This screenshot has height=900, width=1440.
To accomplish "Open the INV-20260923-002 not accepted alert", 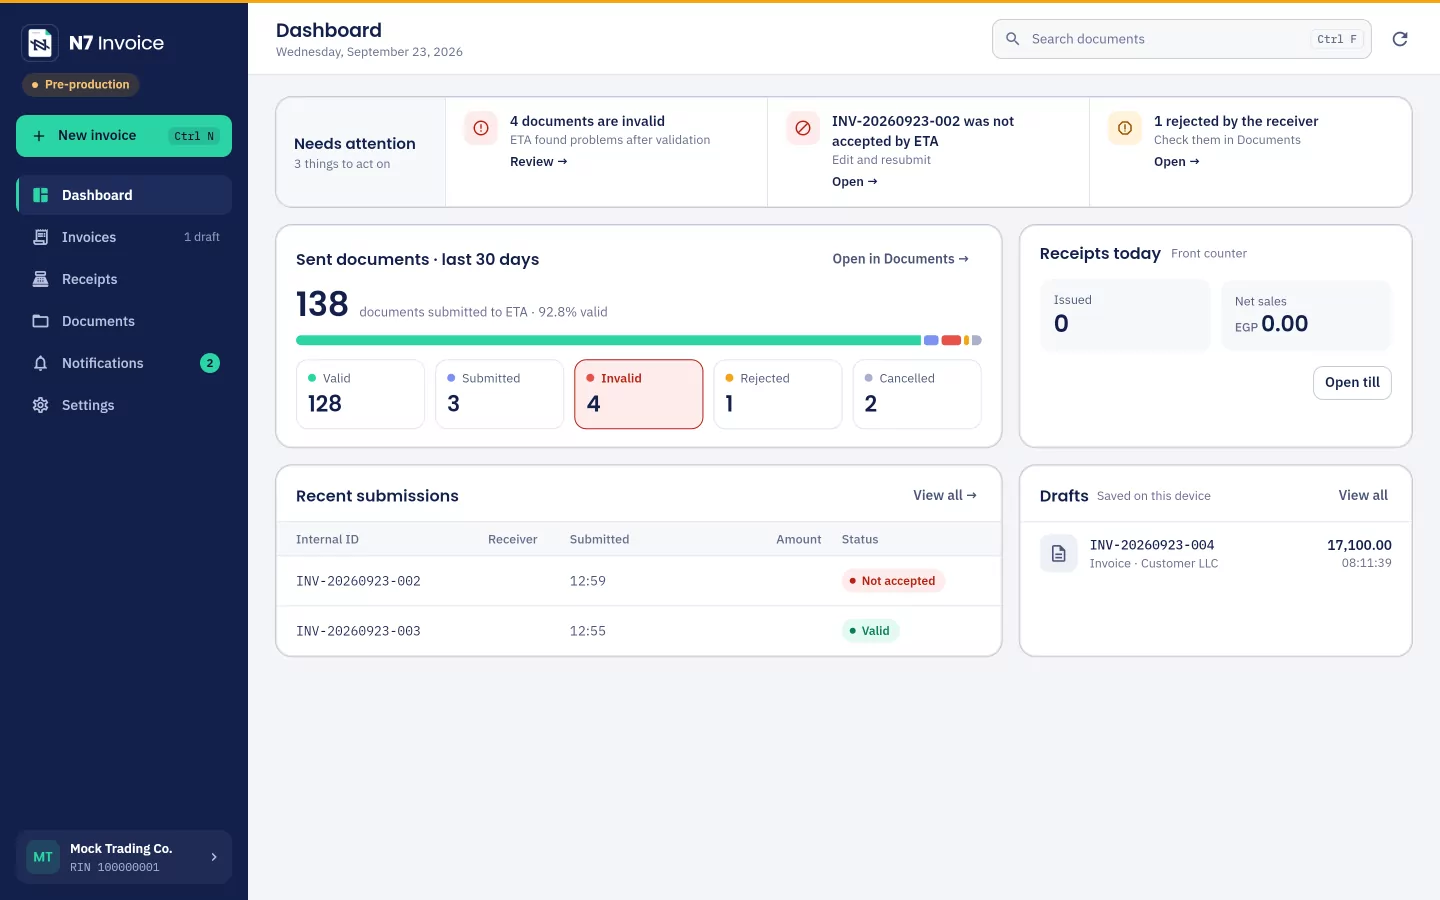I will (x=855, y=182).
